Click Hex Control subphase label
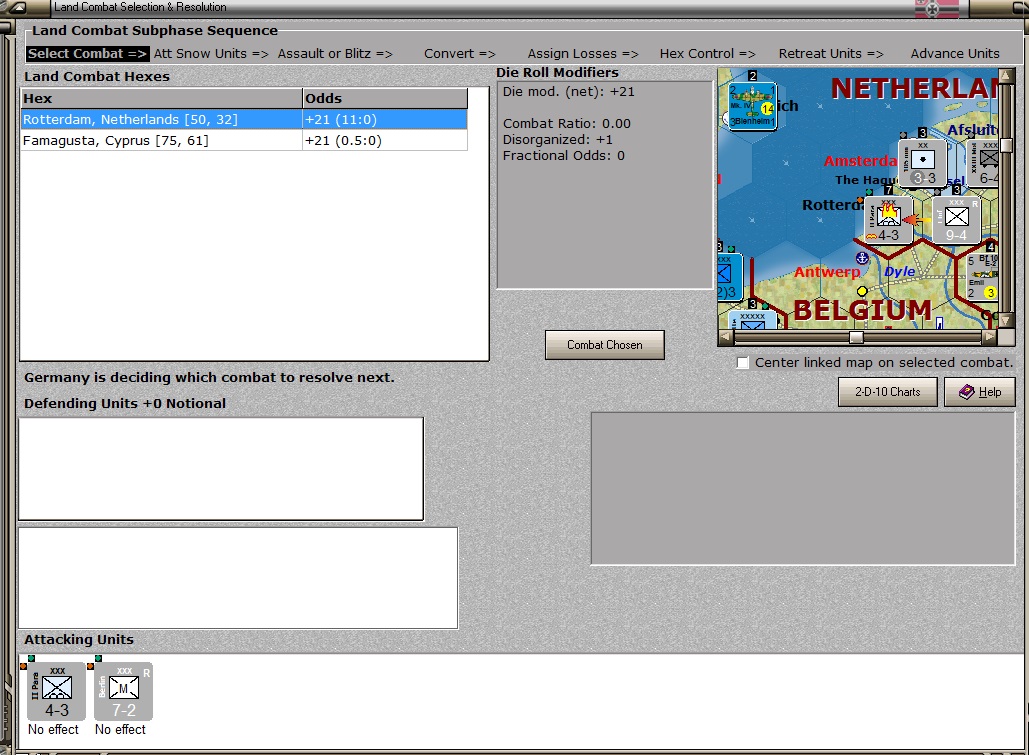The image size is (1029, 755). coord(707,54)
